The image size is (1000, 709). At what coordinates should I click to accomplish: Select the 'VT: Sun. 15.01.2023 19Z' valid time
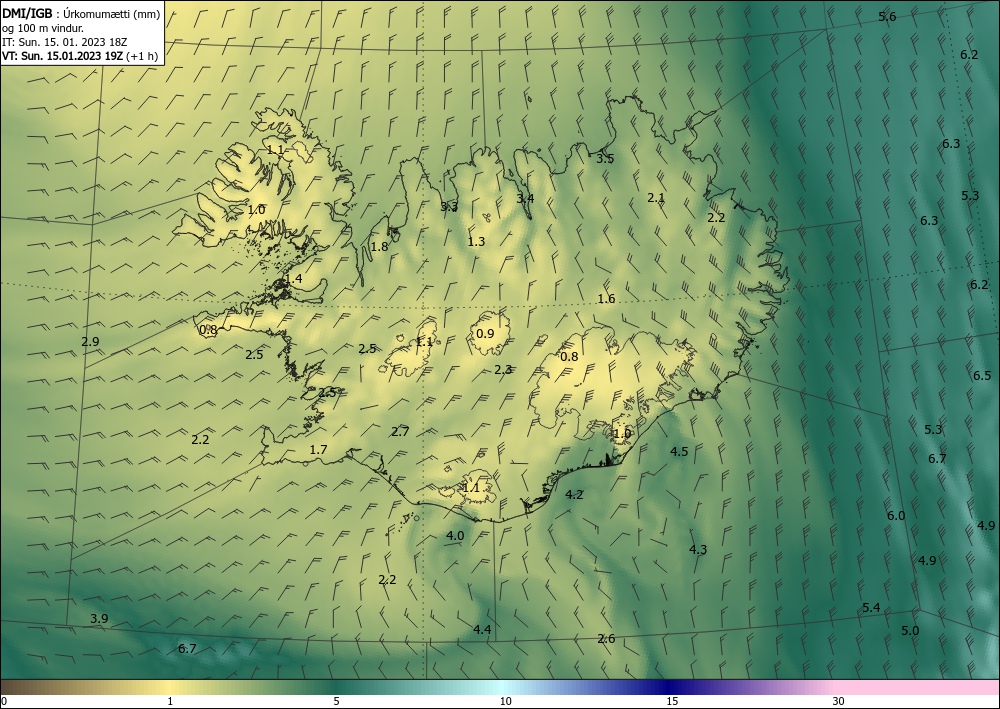click(64, 55)
